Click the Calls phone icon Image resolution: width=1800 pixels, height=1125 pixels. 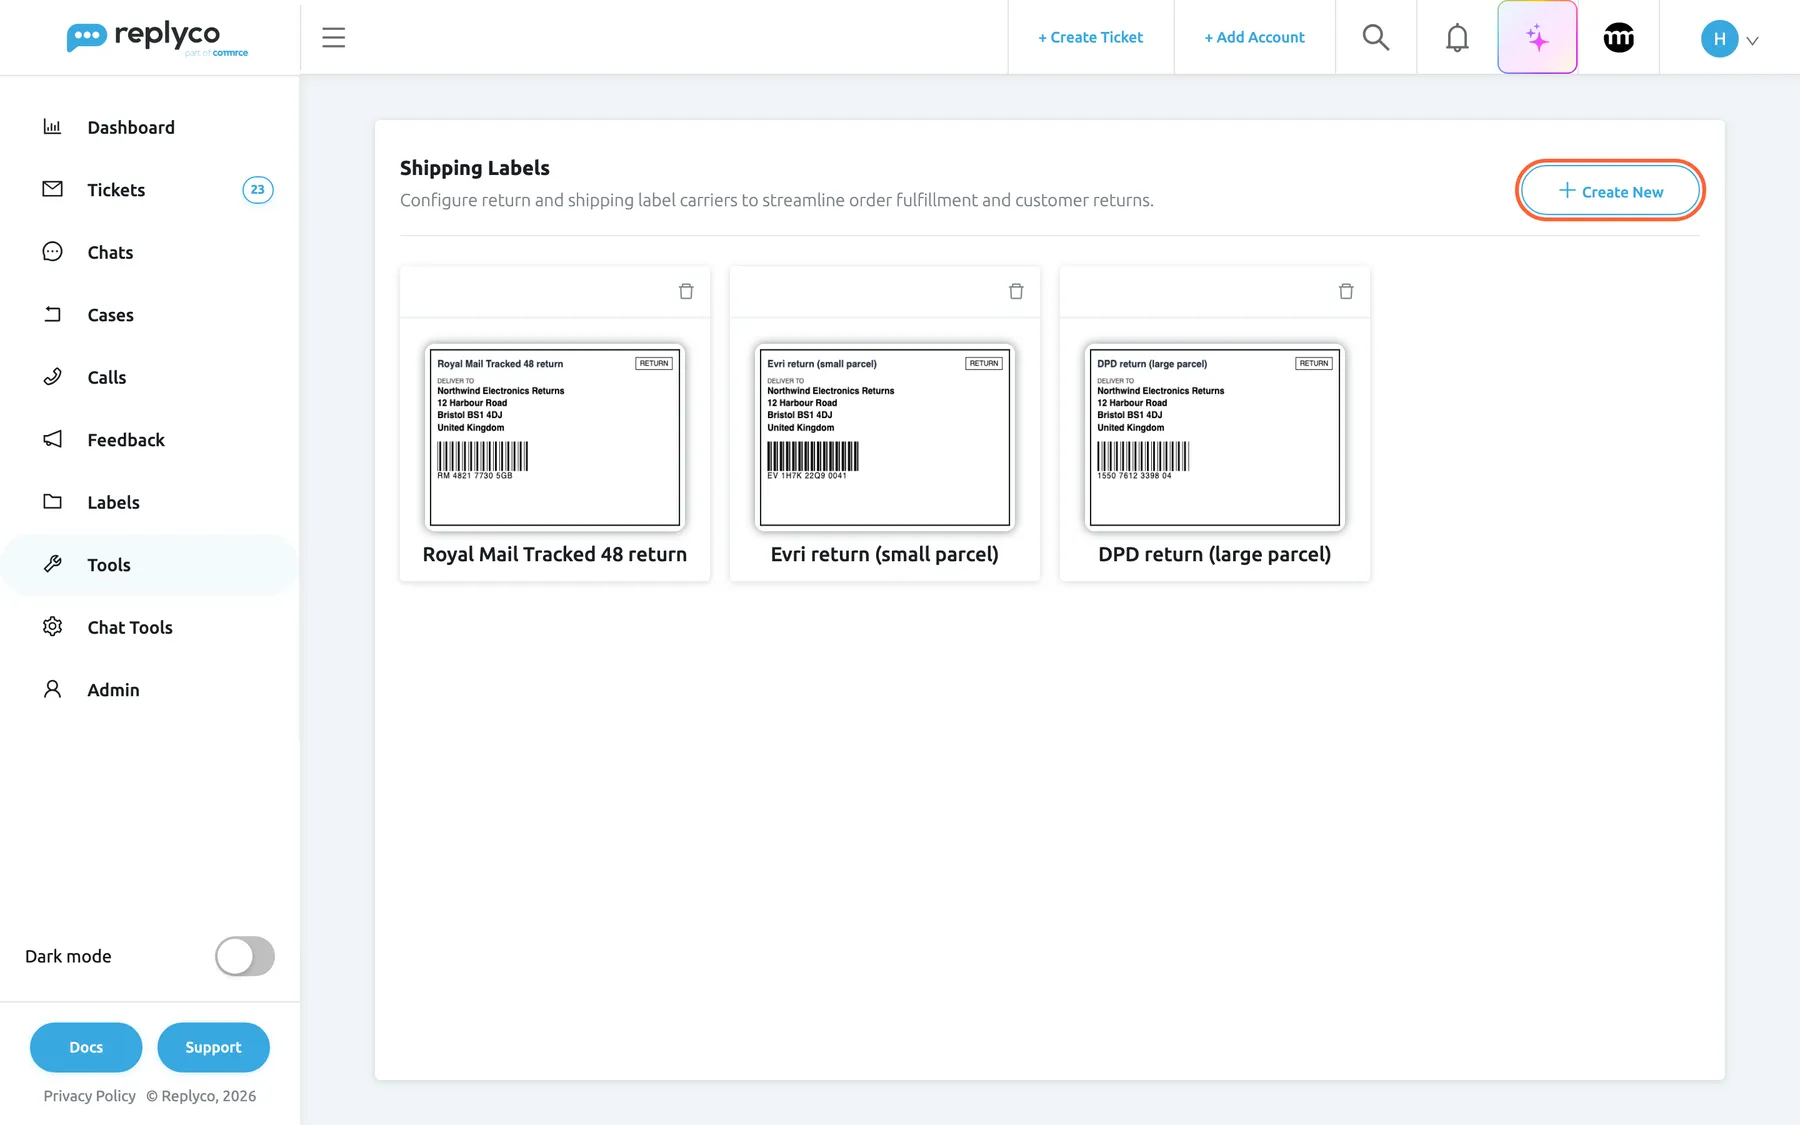pyautogui.click(x=52, y=377)
